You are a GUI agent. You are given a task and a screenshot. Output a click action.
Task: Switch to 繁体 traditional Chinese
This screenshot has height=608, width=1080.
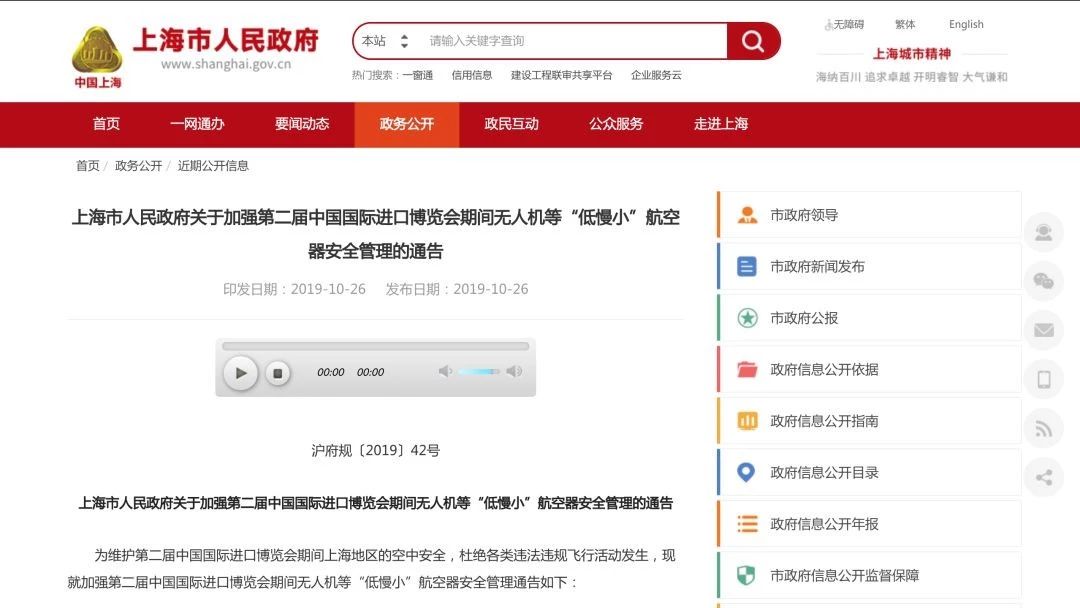click(905, 25)
